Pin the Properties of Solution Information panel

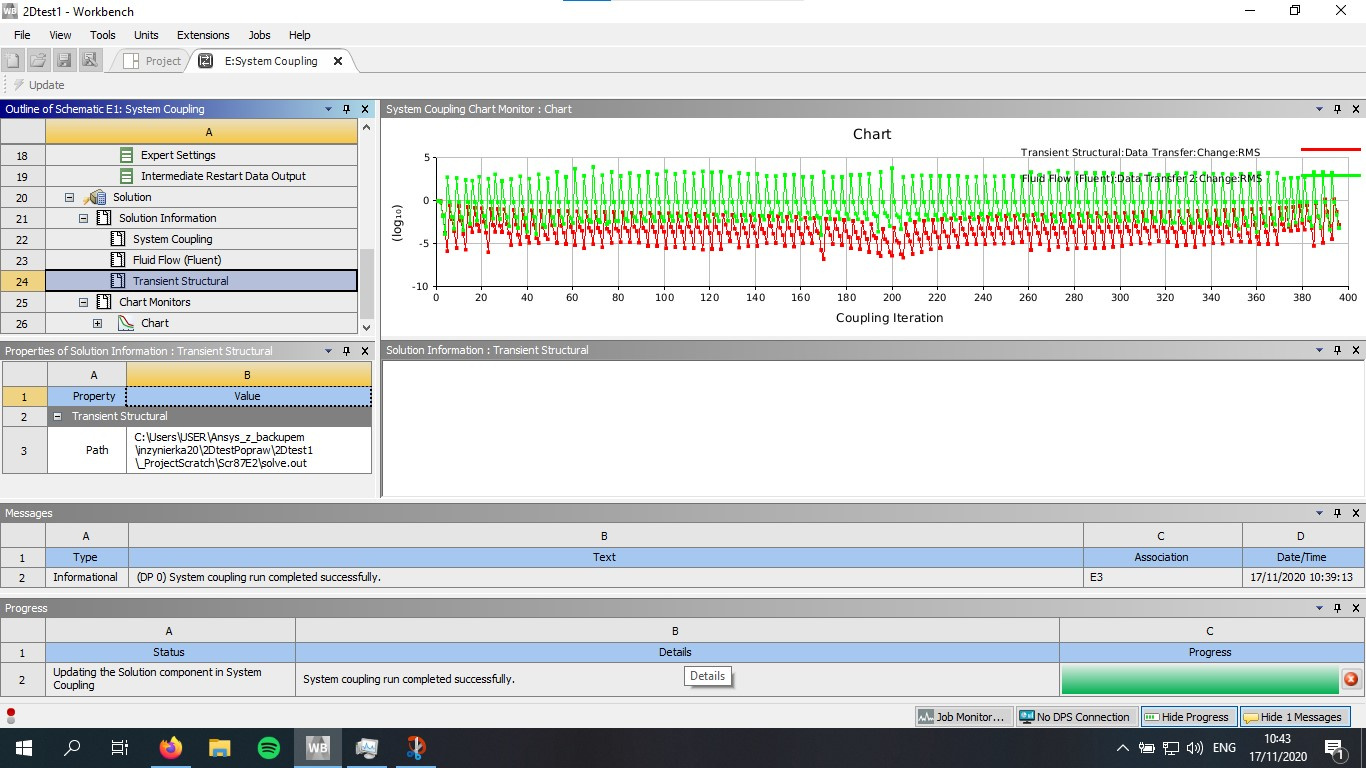point(346,351)
